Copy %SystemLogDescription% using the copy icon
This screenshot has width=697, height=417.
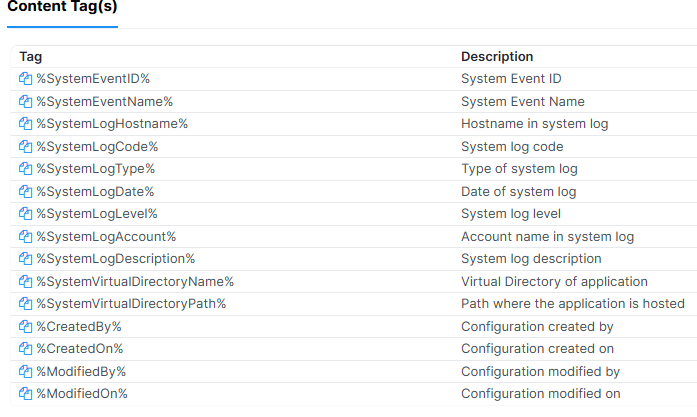click(x=26, y=259)
